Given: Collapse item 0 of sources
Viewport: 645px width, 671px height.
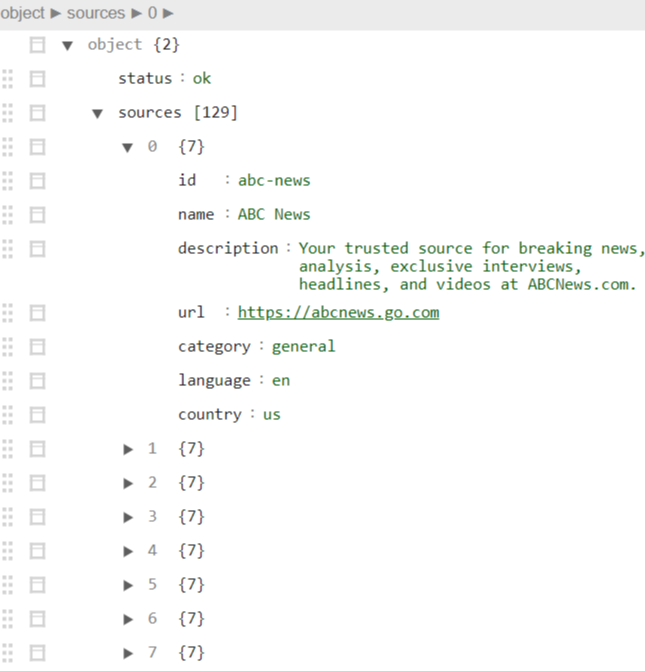Looking at the screenshot, I should (x=128, y=148).
